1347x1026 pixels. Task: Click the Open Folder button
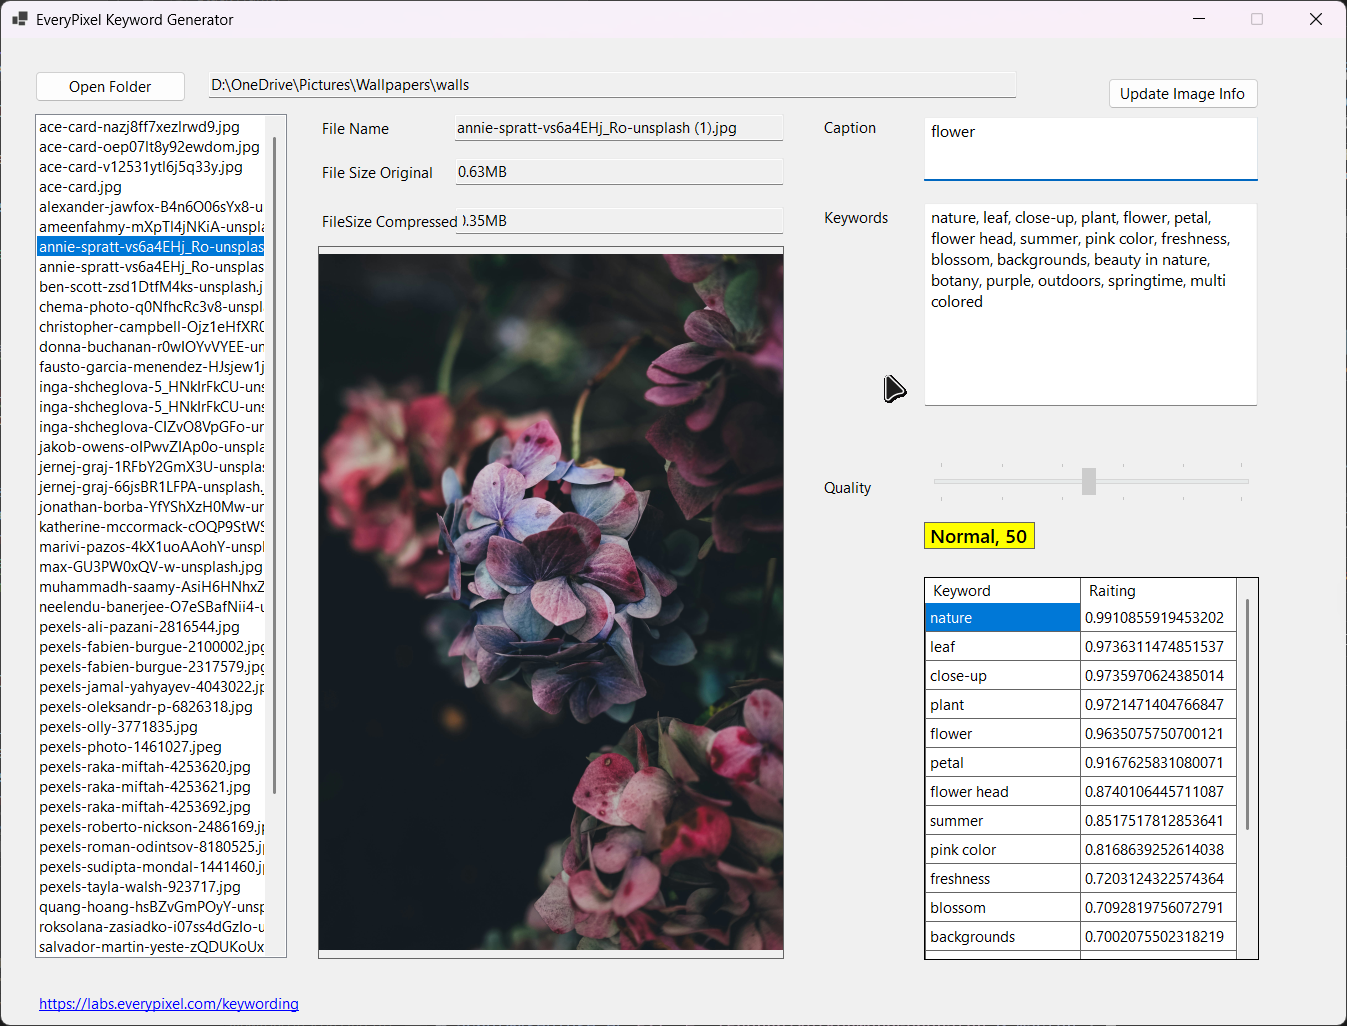pyautogui.click(x=110, y=86)
